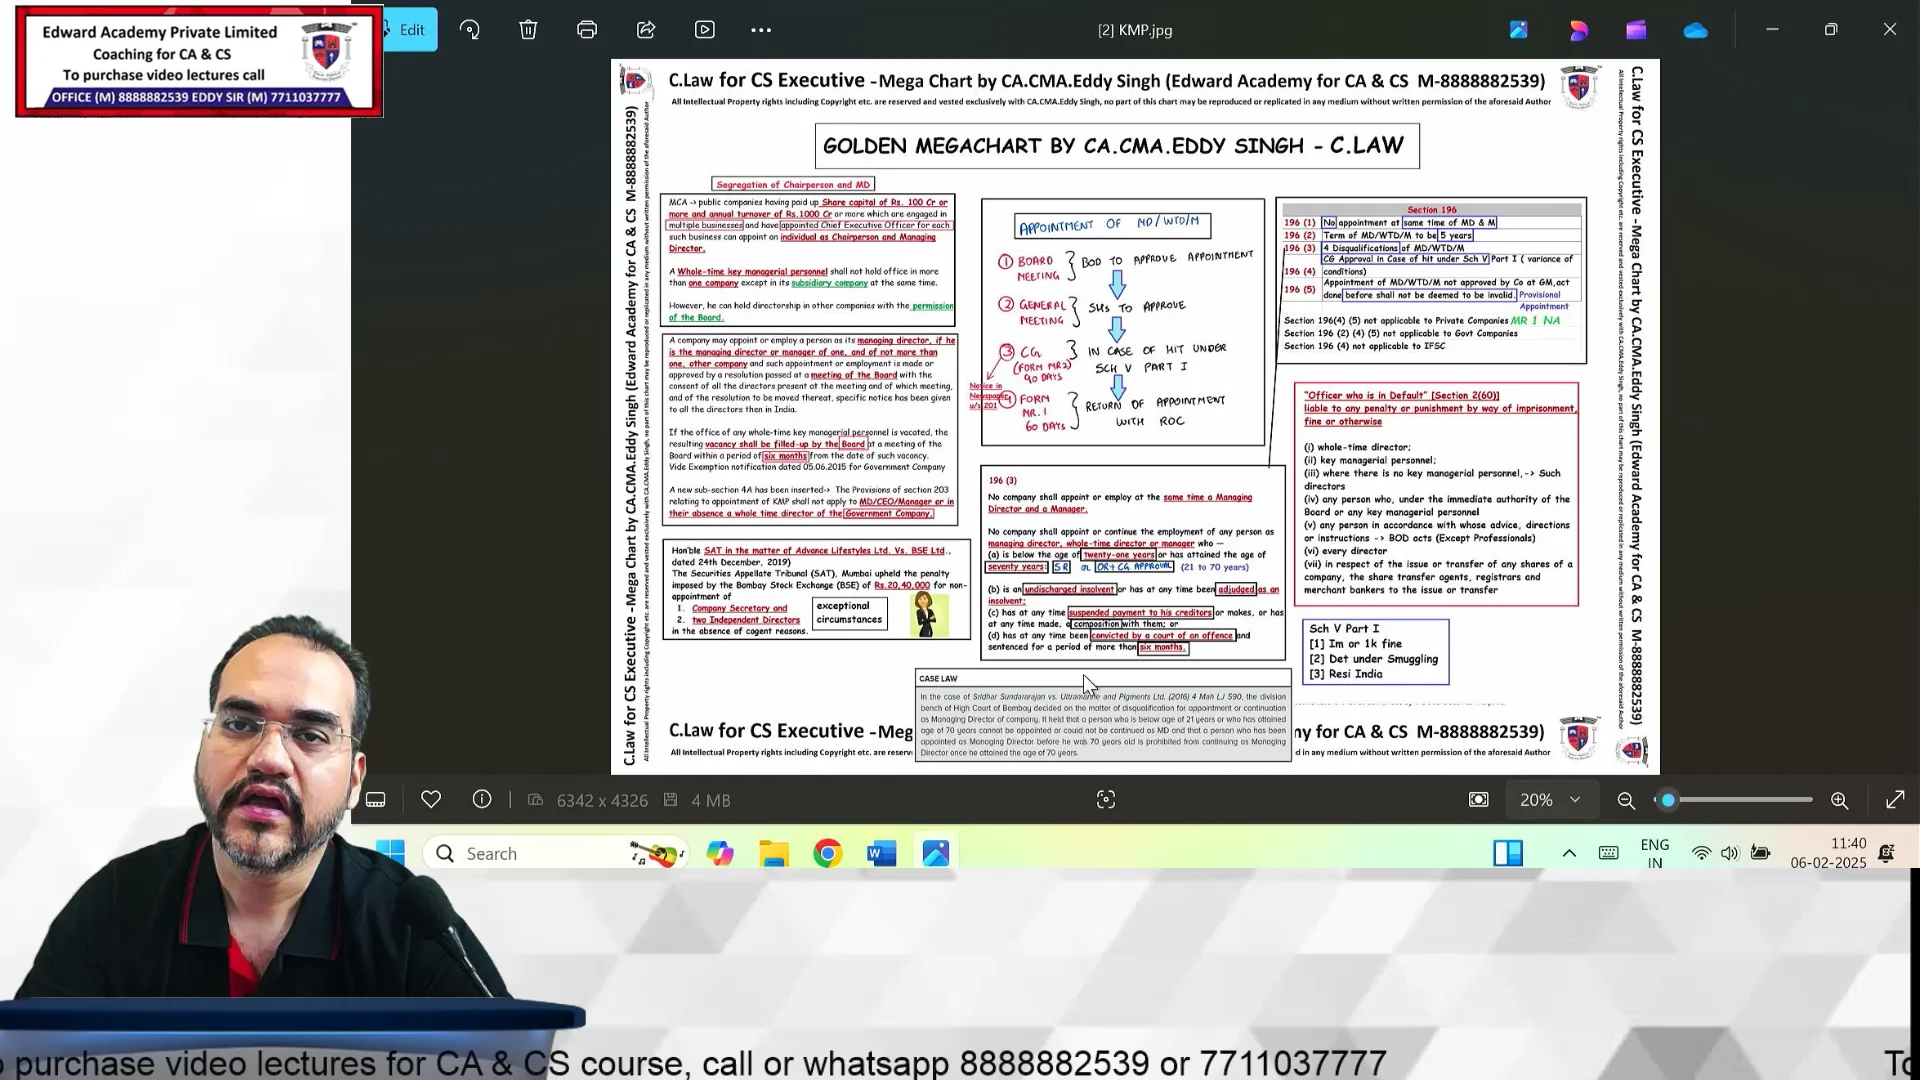The height and width of the screenshot is (1080, 1920).
Task: Click the fit-to-window zoom icon
Action: (x=1479, y=800)
